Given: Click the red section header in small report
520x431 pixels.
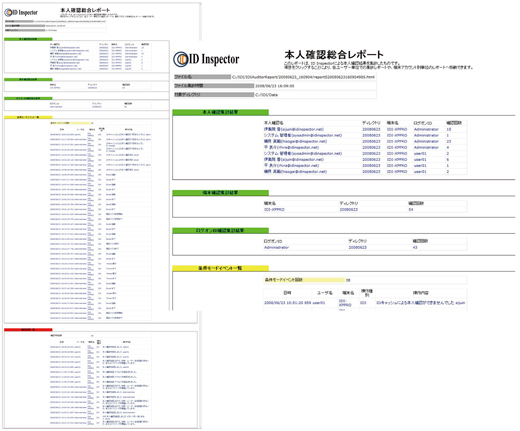Looking at the screenshot, I should tap(28, 330).
